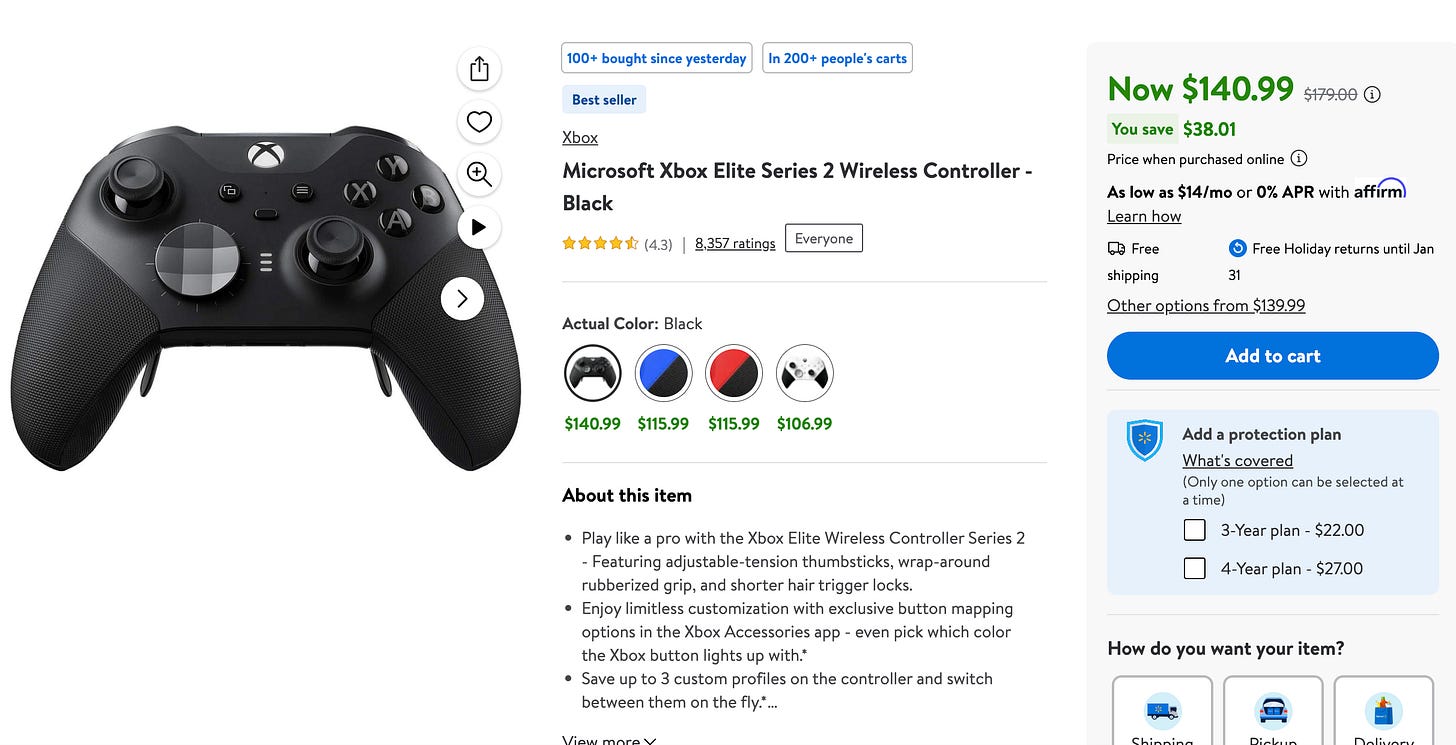This screenshot has height=745, width=1456.
Task: Select the white controller priced $106.99
Action: [804, 372]
